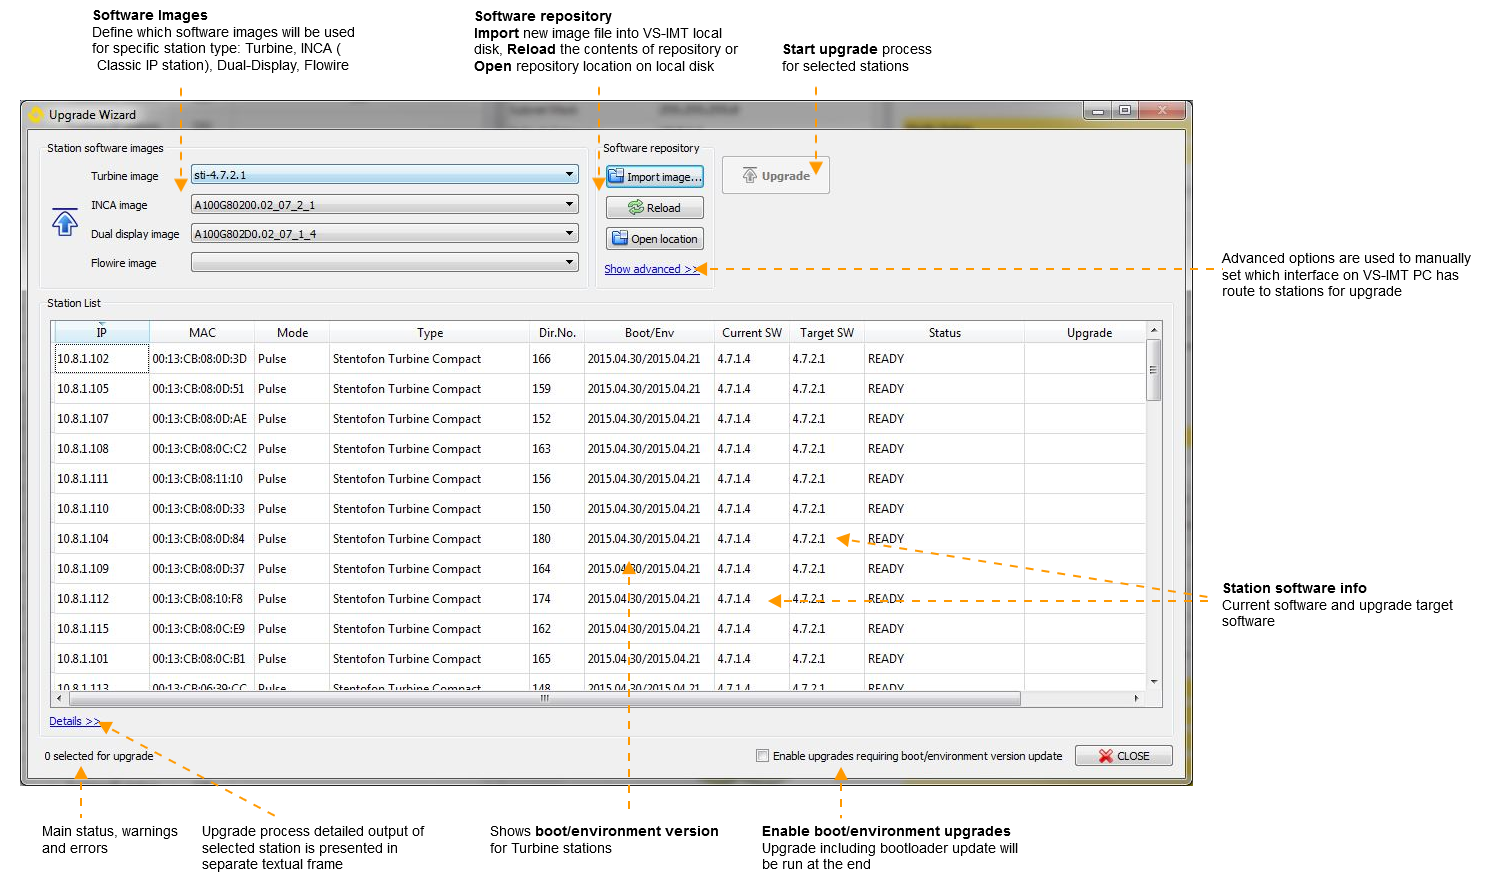Sort station list by IP column
Viewport: 1508px width, 893px height.
pos(101,333)
